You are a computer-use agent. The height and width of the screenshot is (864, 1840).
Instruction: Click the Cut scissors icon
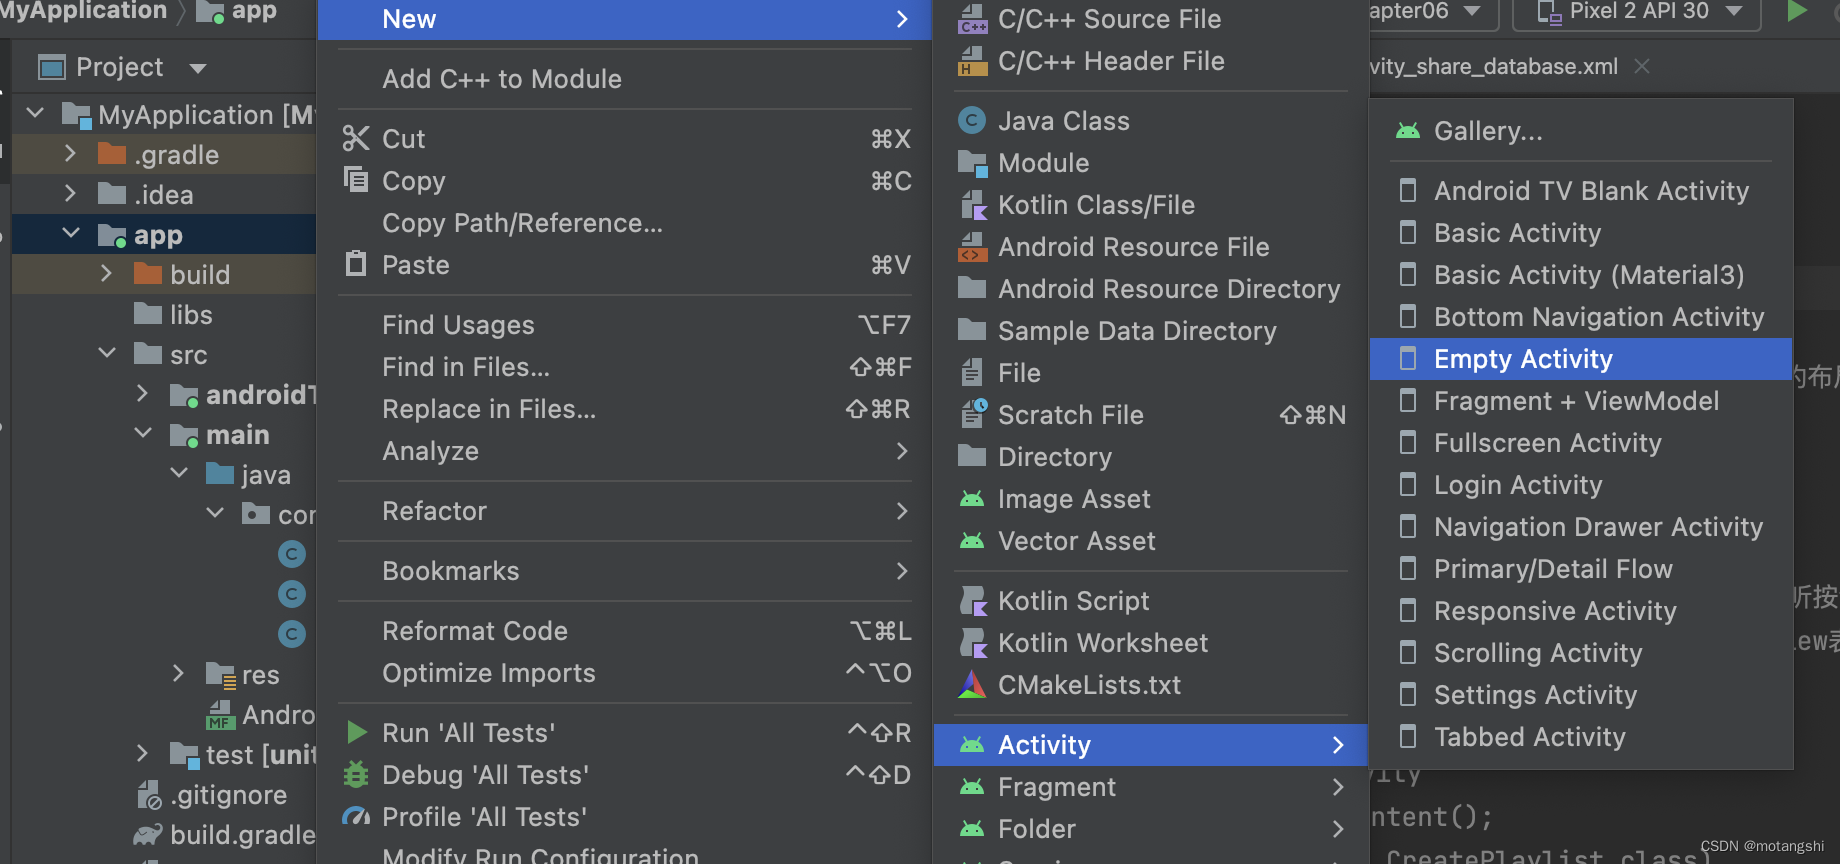click(356, 138)
